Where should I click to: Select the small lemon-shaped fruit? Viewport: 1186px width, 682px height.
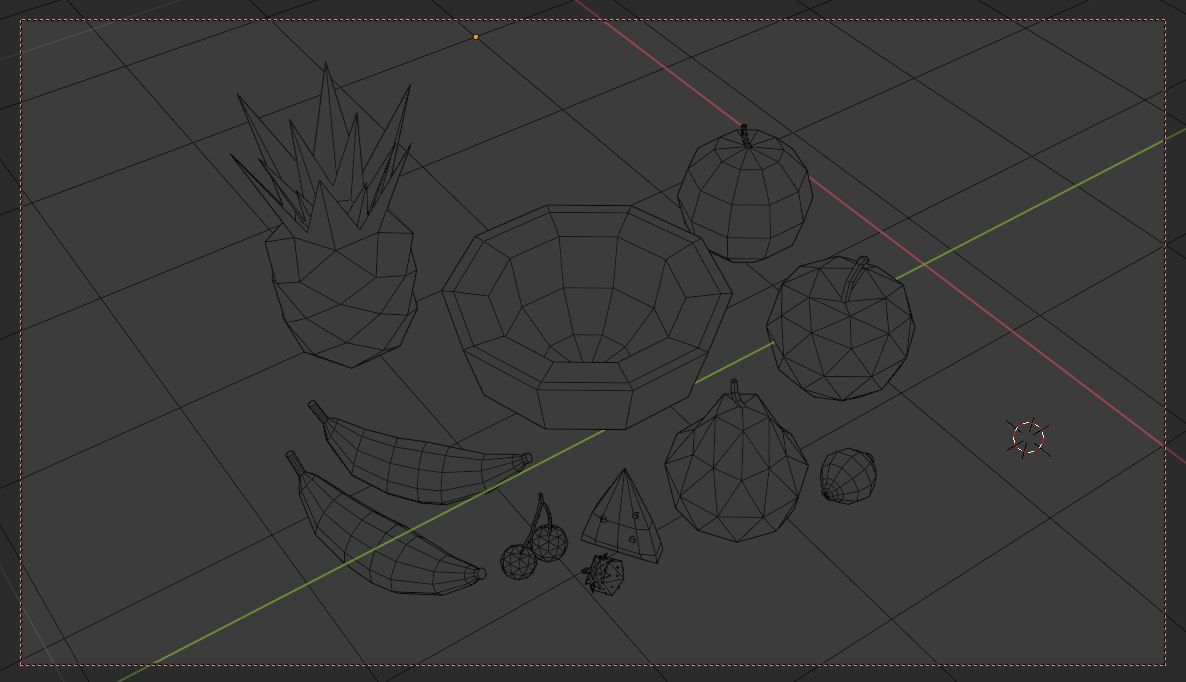pyautogui.click(x=848, y=476)
